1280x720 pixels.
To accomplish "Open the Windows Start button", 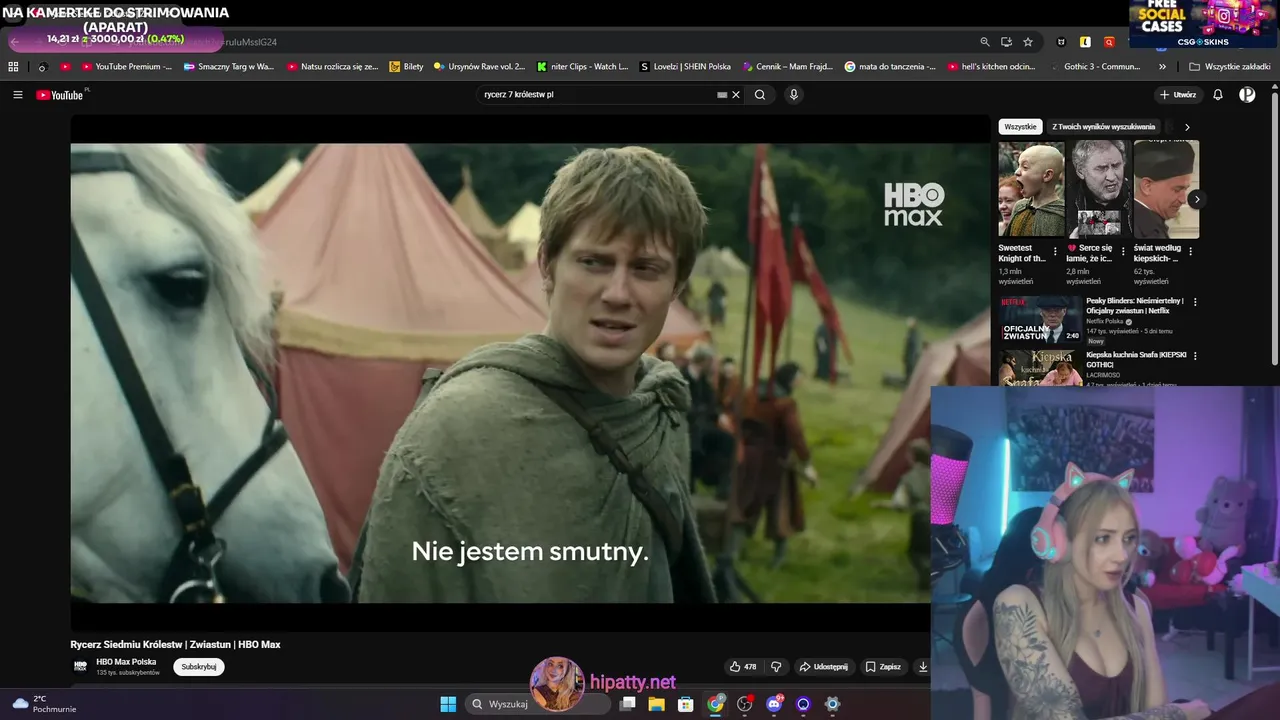I will (x=448, y=704).
